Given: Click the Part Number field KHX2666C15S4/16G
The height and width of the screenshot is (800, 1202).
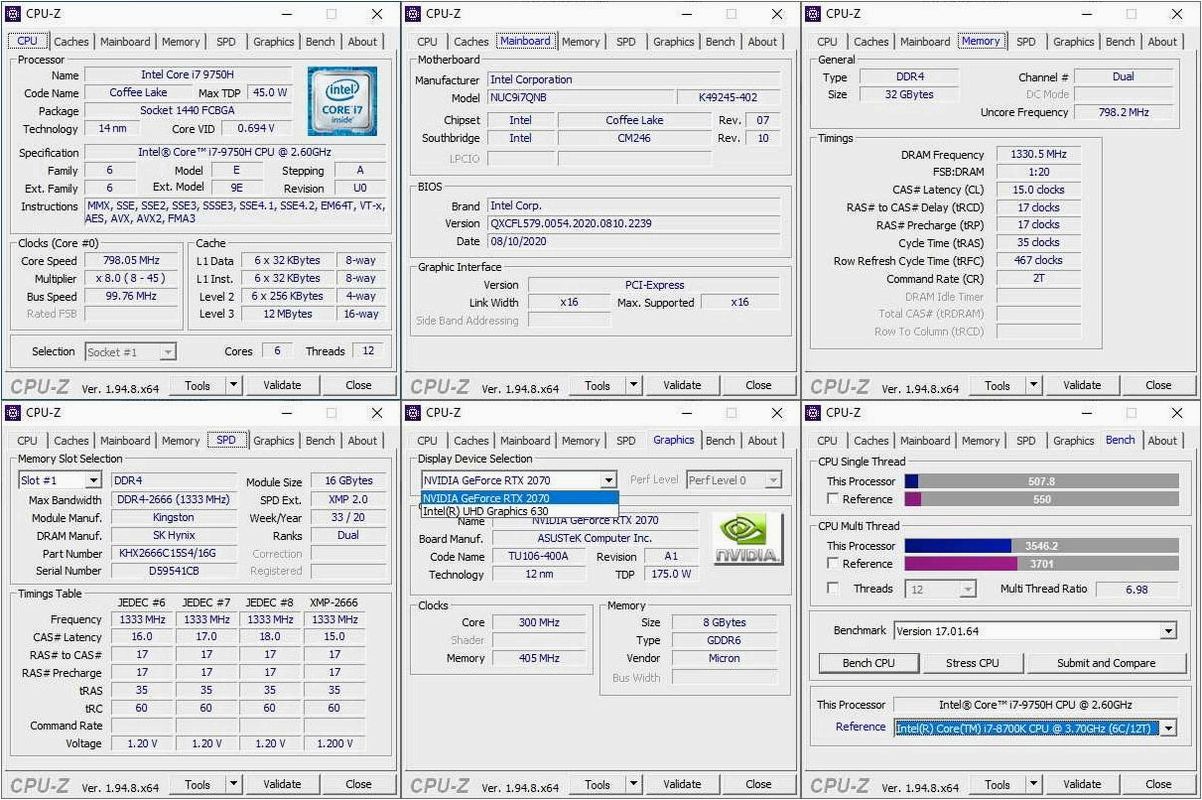Looking at the screenshot, I should coord(172,553).
